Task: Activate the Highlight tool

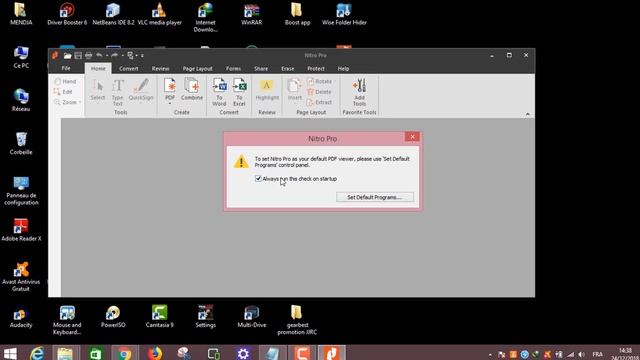Action: pos(267,90)
